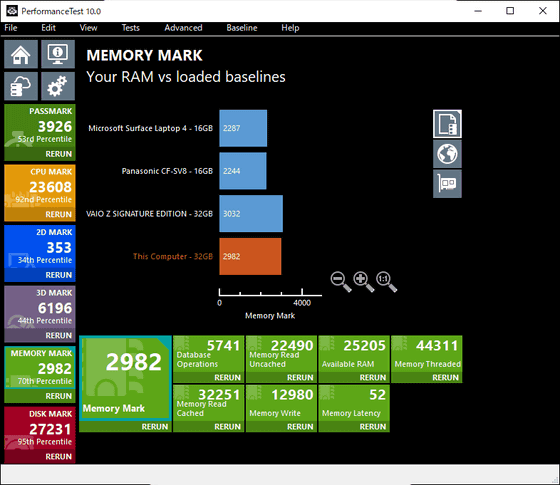Click the orange This Computer bar (2982)
560x485 pixels.
click(250, 256)
